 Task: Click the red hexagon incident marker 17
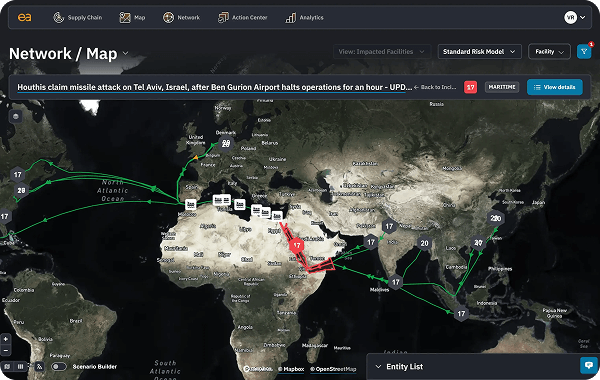(x=297, y=245)
